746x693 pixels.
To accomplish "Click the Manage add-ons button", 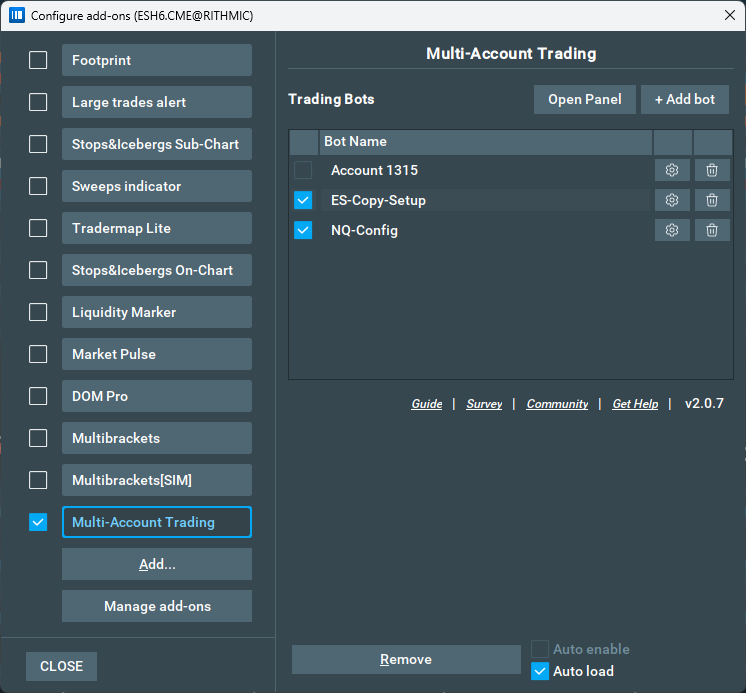I will pos(157,606).
